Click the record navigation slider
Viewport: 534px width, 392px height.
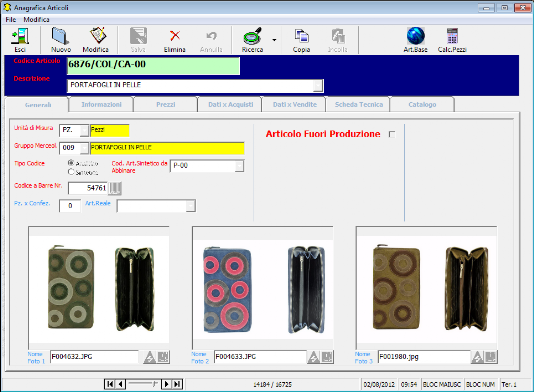[143, 384]
